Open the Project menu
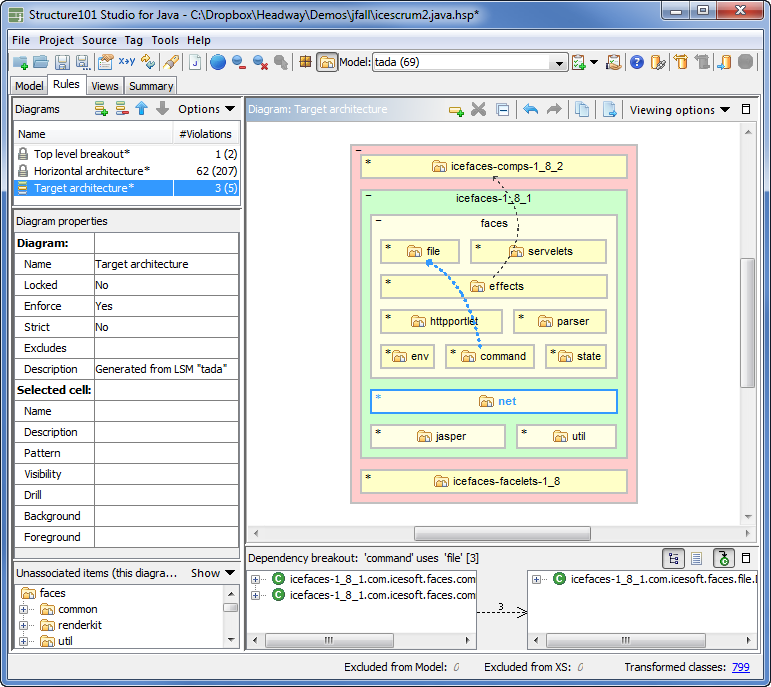This screenshot has width=771, height=687. click(57, 40)
